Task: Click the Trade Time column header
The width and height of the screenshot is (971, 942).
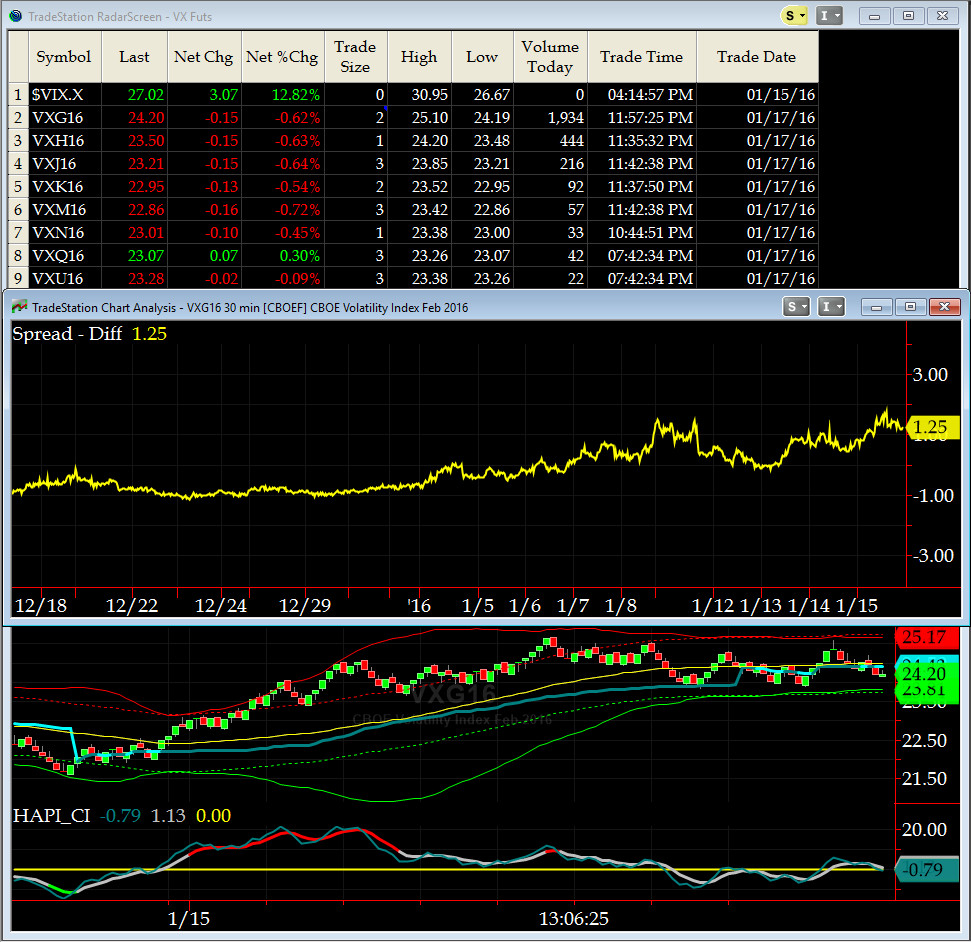Action: point(642,57)
